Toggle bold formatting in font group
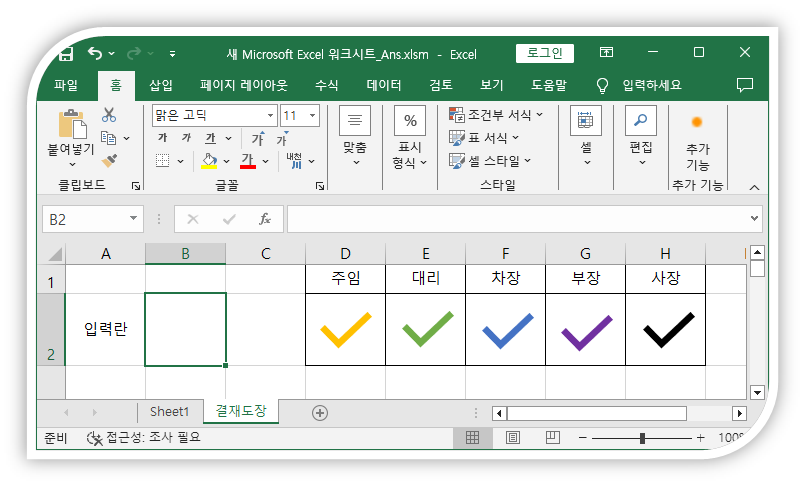Screen dimensions: 805x486 click(162, 138)
